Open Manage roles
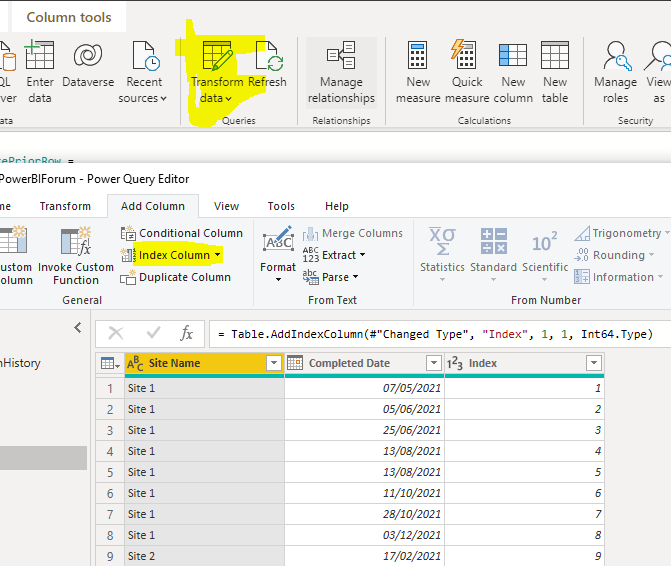Viewport: 671px width, 566px height. coord(615,73)
